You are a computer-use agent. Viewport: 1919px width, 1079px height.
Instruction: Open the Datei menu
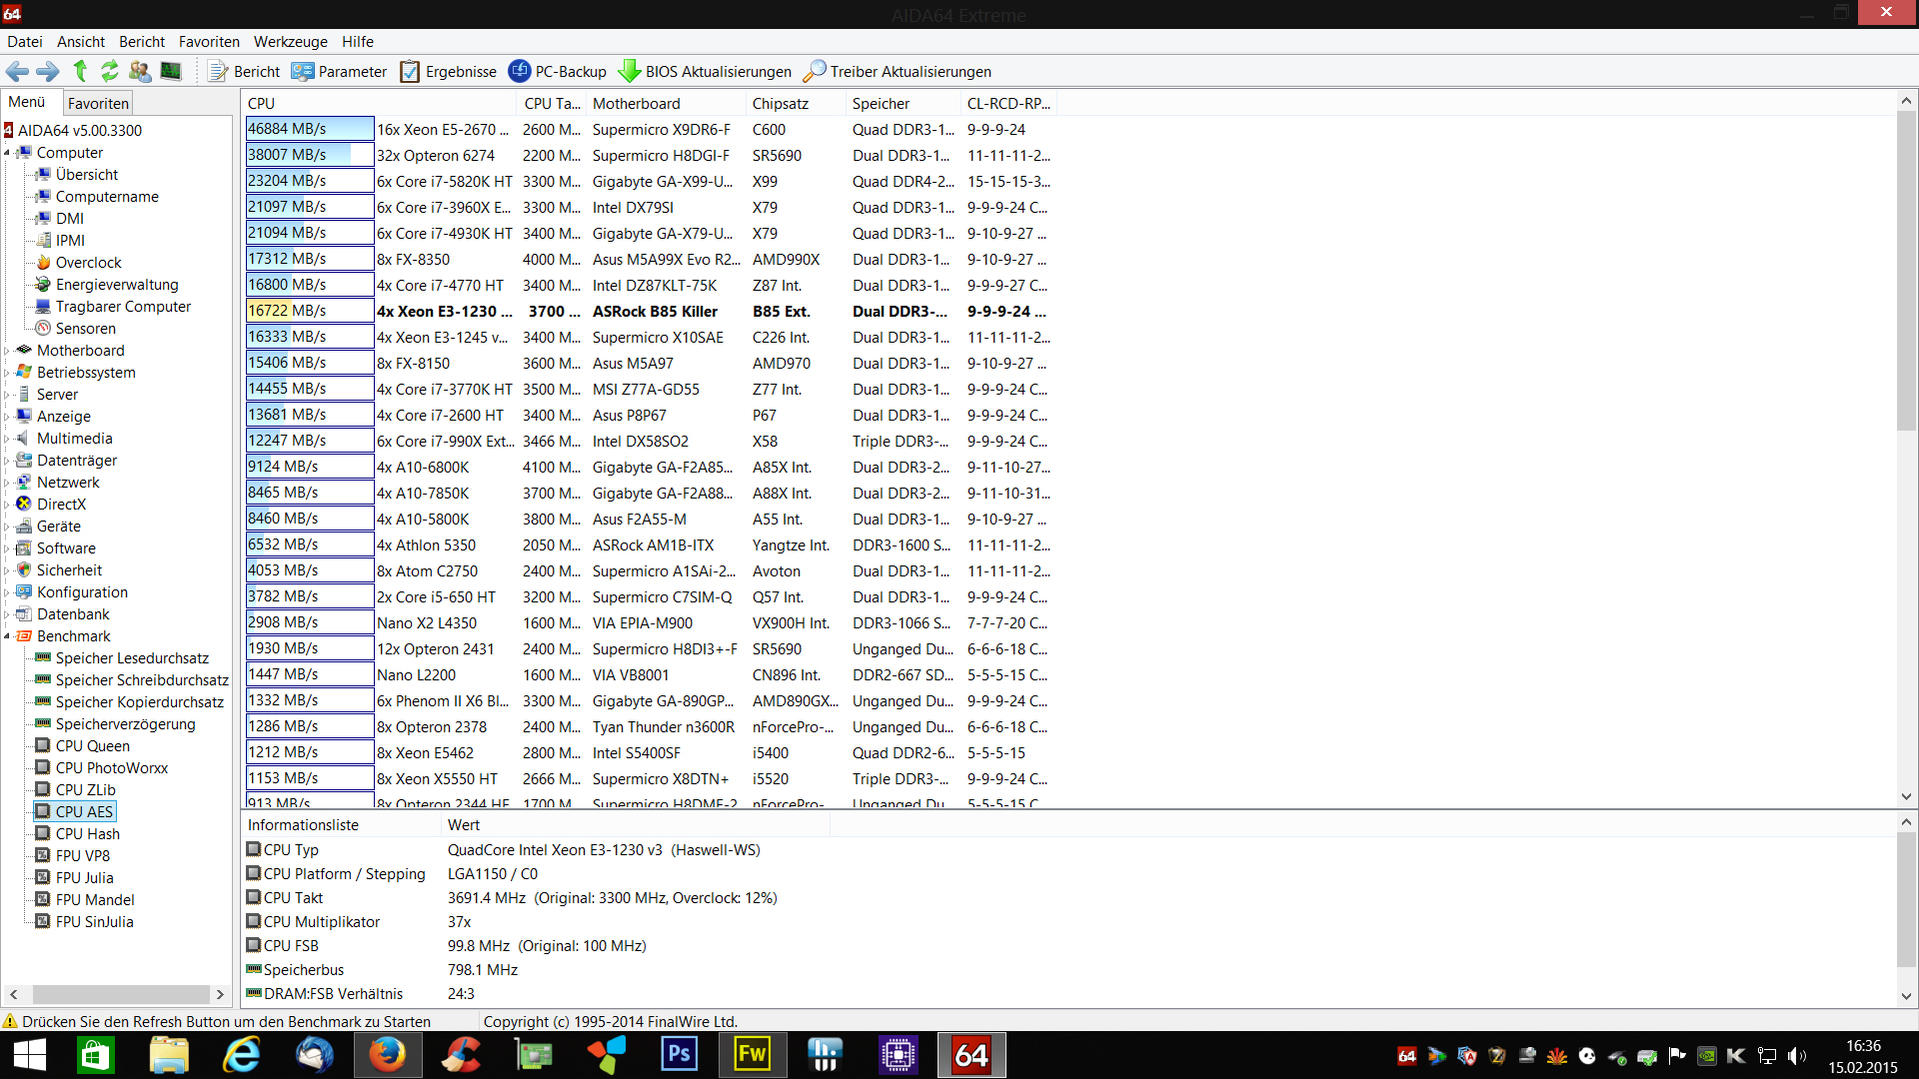click(x=24, y=41)
